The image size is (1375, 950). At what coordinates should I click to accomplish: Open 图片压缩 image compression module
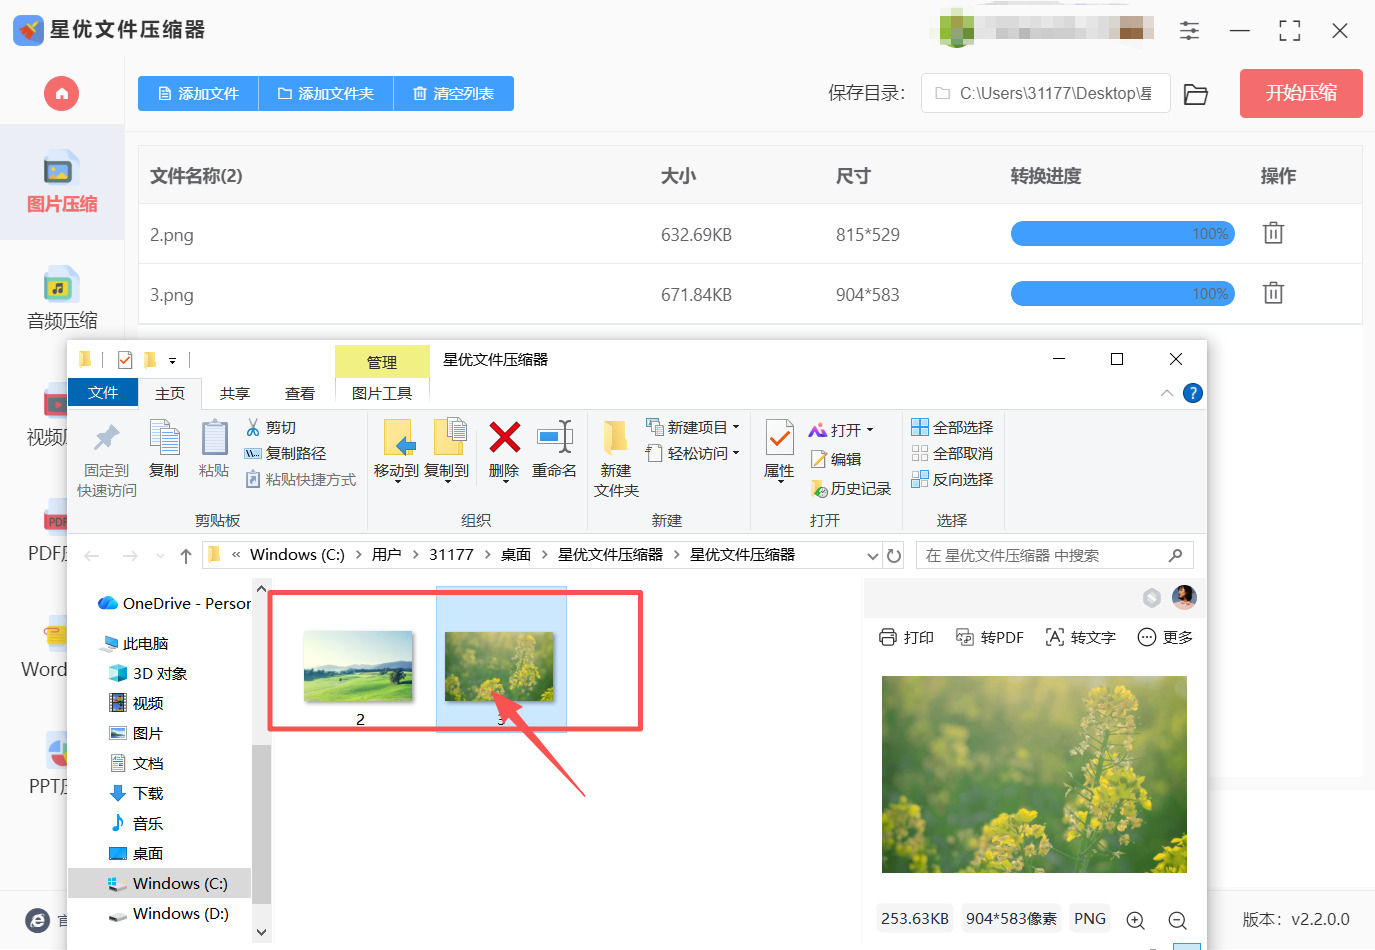[x=62, y=183]
